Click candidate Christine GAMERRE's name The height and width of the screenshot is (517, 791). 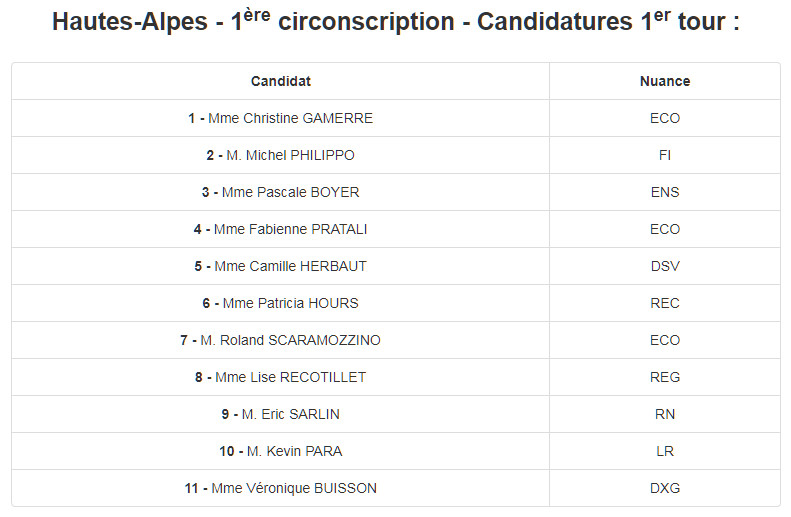click(290, 118)
